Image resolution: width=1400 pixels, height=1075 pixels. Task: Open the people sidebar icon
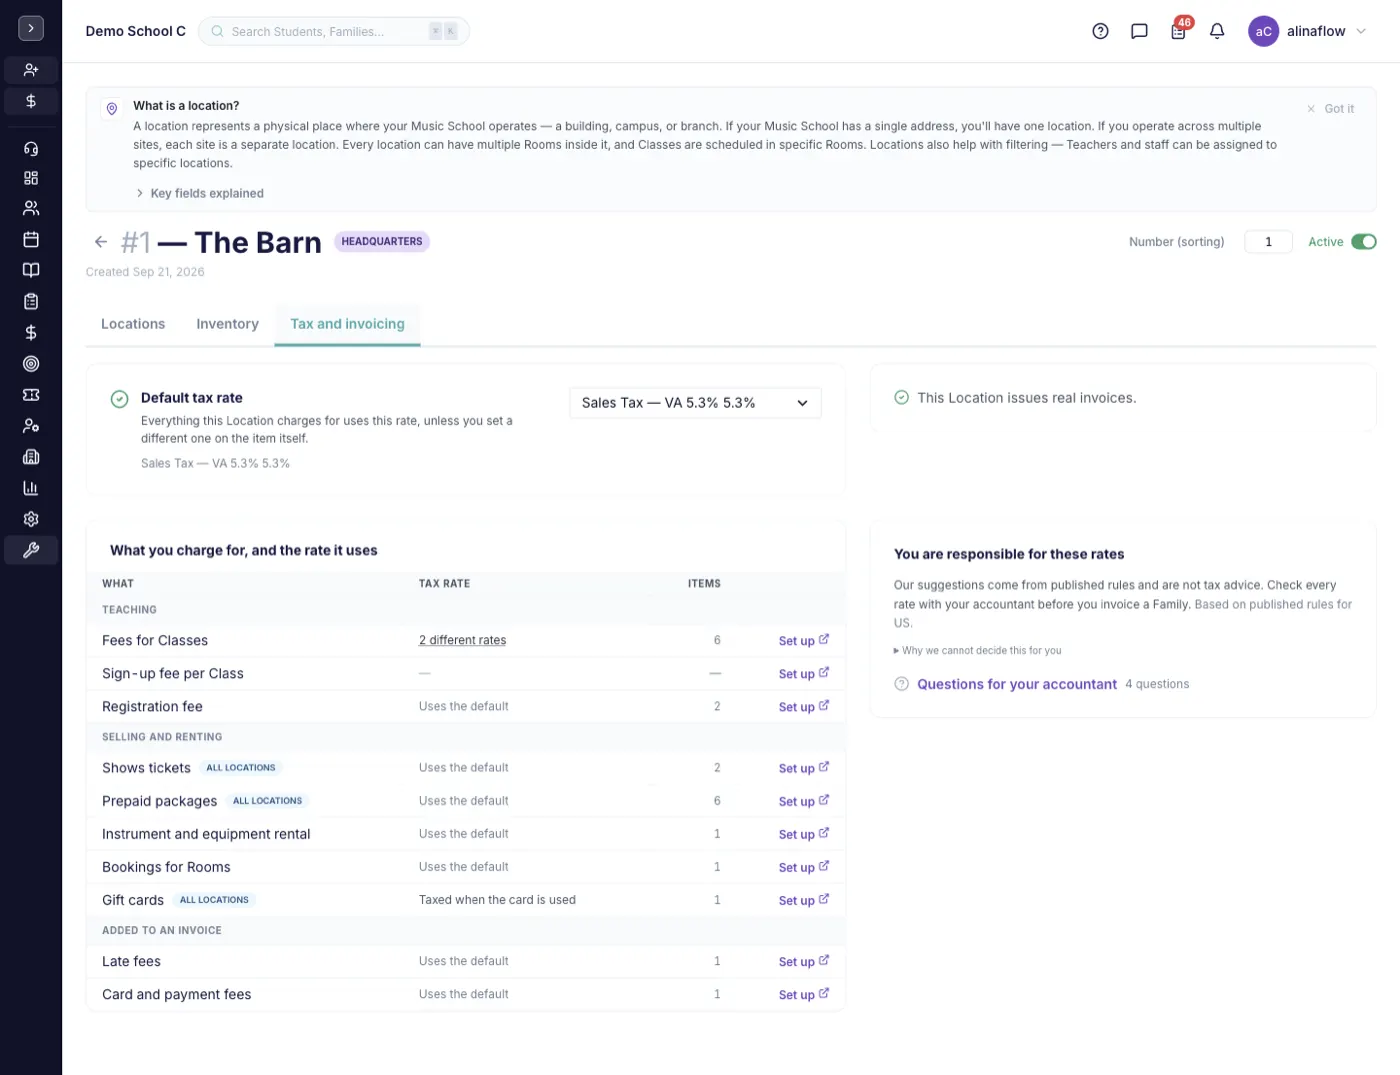pos(31,208)
